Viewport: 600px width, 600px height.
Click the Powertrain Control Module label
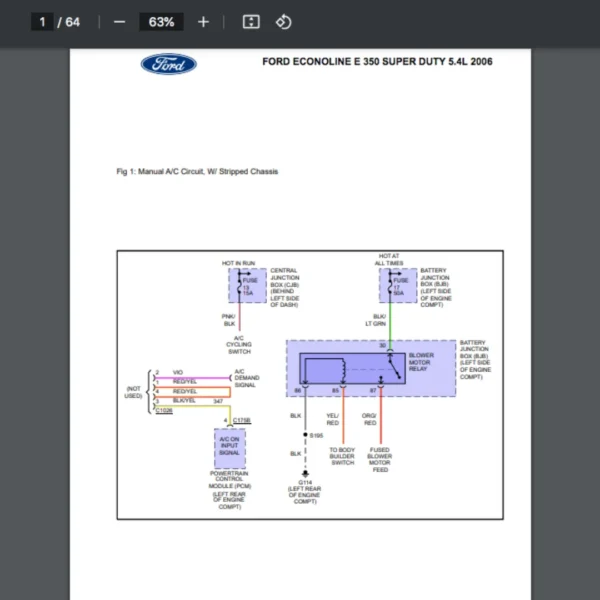[230, 490]
